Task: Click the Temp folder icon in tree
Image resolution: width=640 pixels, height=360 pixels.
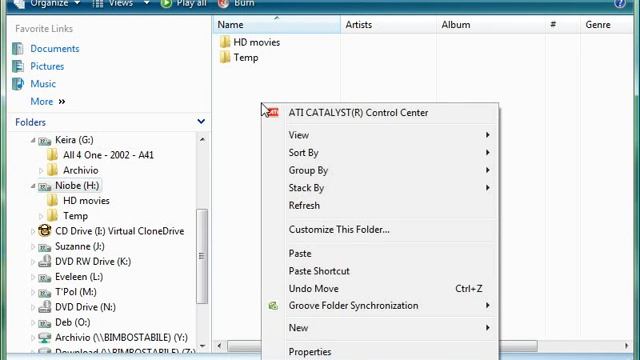Action: coord(52,216)
